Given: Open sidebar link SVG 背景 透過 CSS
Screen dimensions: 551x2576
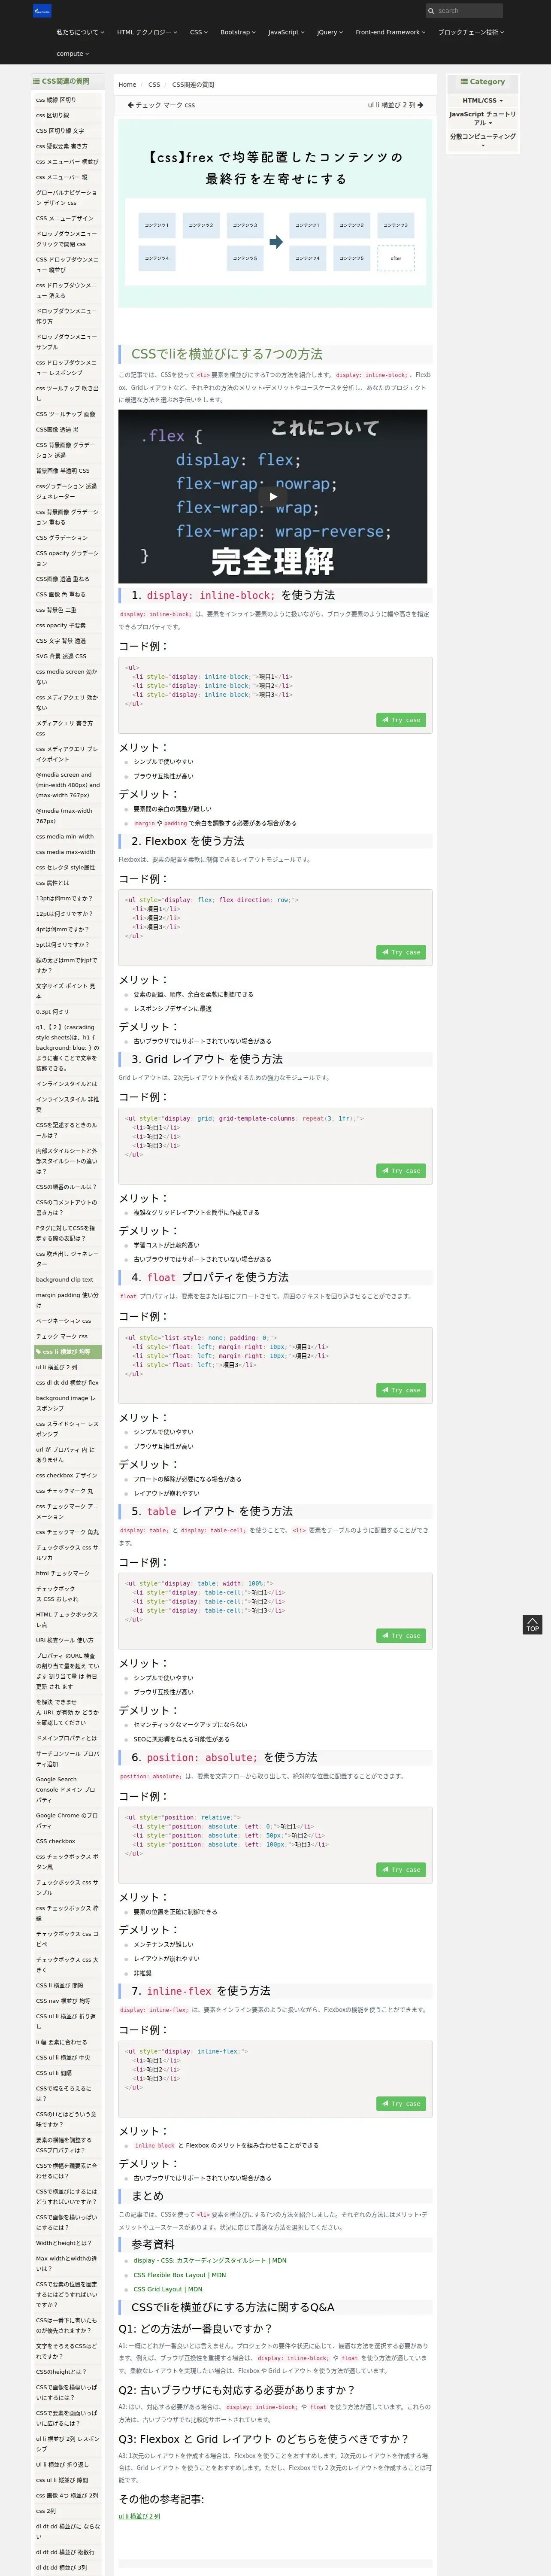Looking at the screenshot, I should (x=61, y=657).
